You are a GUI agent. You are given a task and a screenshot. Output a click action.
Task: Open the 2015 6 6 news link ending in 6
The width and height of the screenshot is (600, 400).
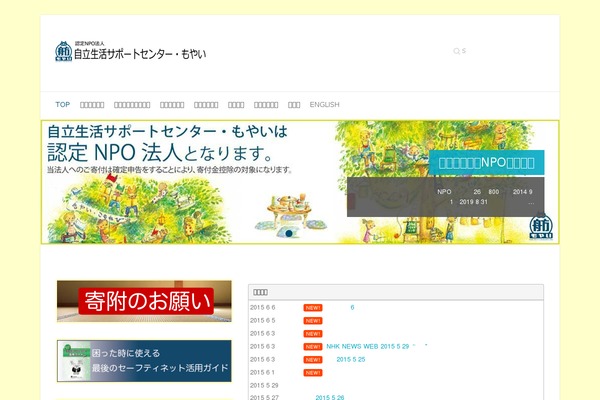pyautogui.click(x=352, y=307)
